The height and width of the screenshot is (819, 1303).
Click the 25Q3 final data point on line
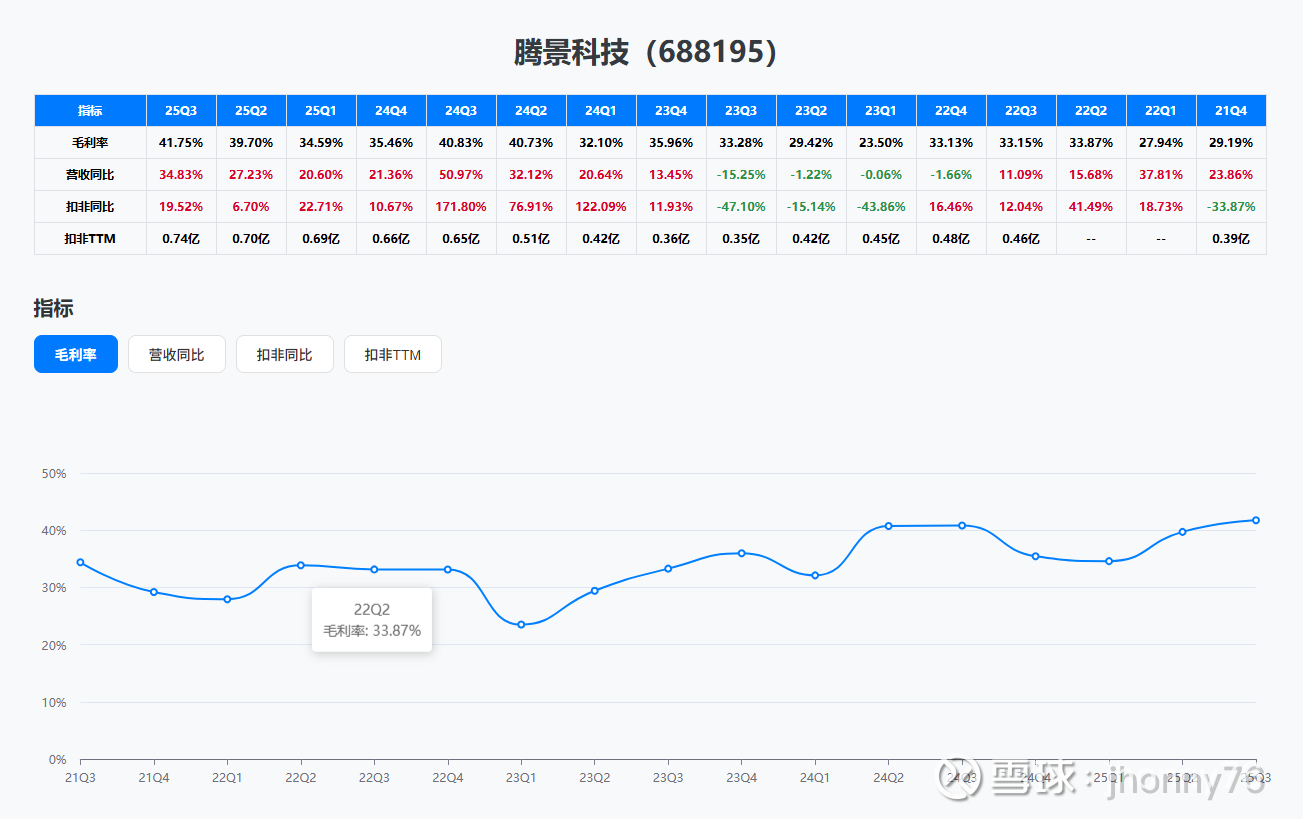click(x=1256, y=520)
